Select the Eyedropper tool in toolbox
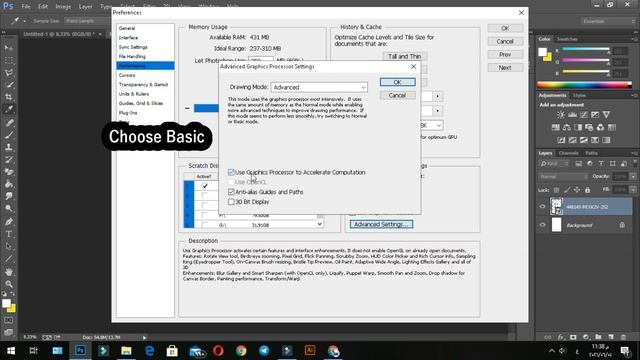 [x=9, y=109]
